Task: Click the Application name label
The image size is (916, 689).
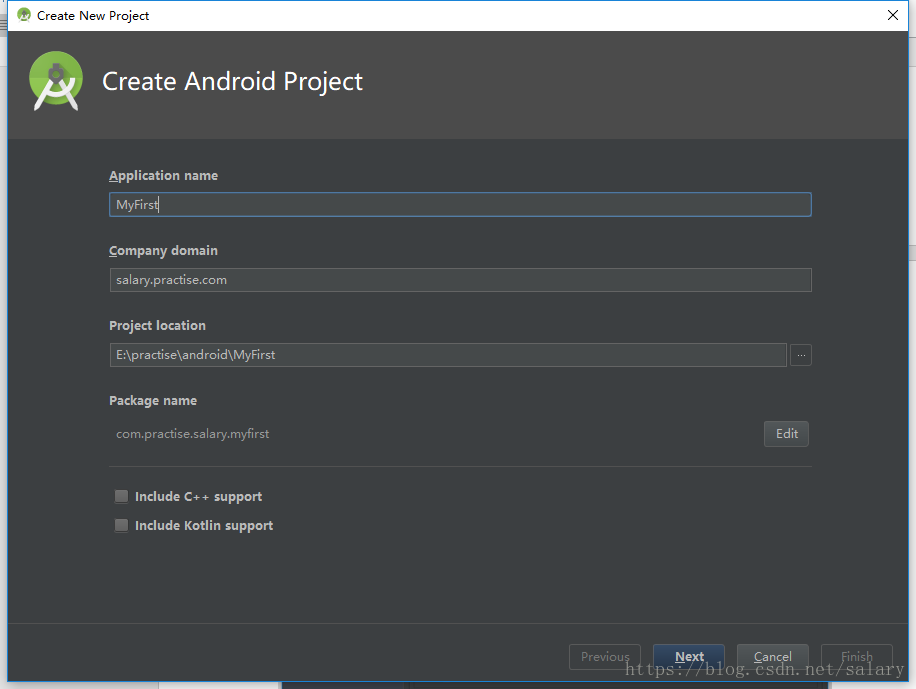Action: (x=164, y=175)
